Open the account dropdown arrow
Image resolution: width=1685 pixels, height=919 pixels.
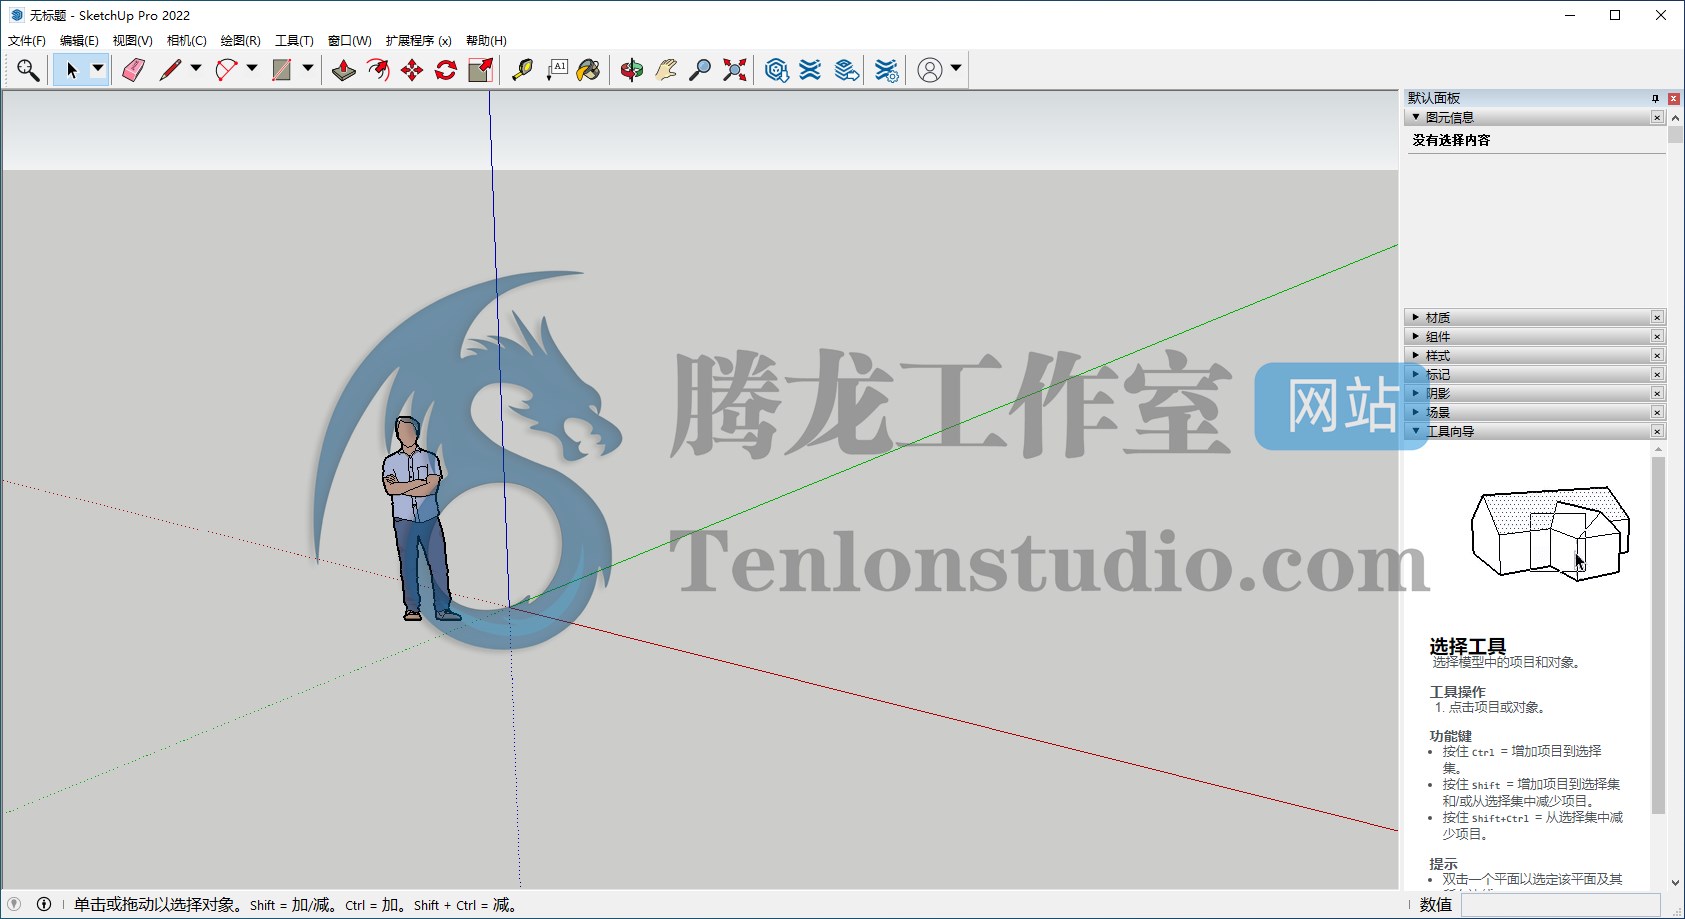[x=956, y=69]
